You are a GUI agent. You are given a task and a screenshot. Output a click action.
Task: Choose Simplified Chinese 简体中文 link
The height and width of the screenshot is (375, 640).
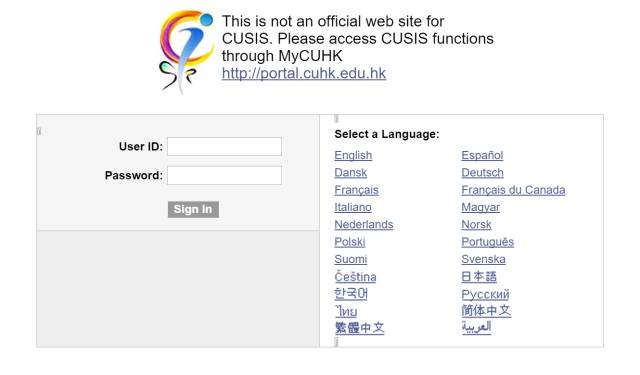pos(486,311)
